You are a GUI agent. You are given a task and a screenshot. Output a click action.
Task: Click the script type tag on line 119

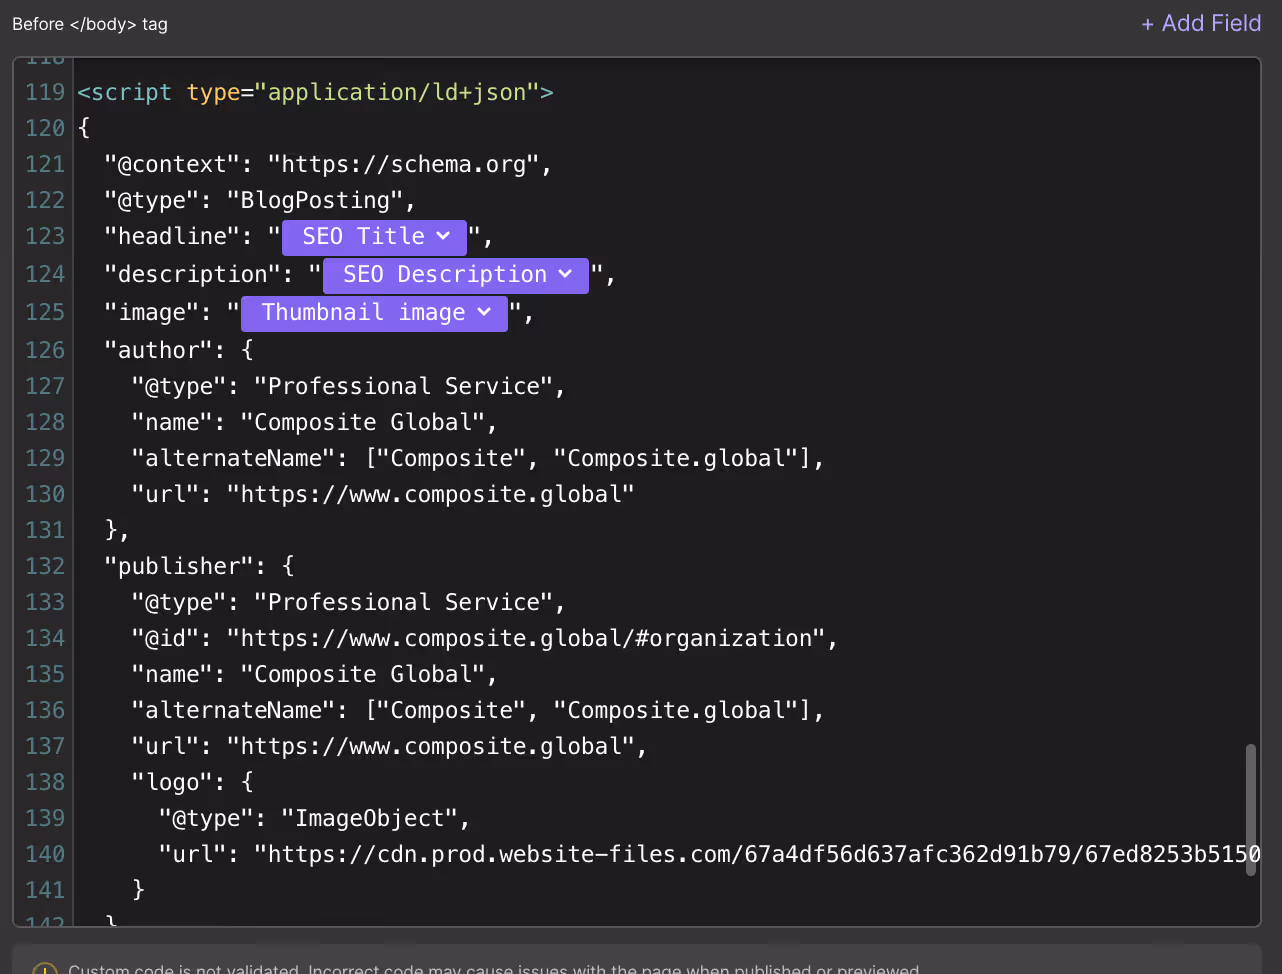(x=315, y=92)
